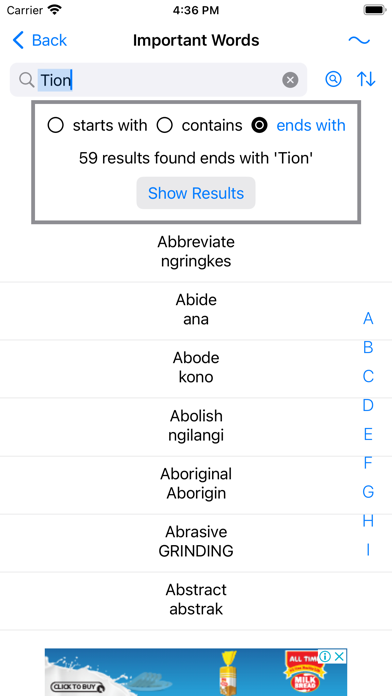Click inside the Tion search field
392x696 pixels.
coord(158,80)
